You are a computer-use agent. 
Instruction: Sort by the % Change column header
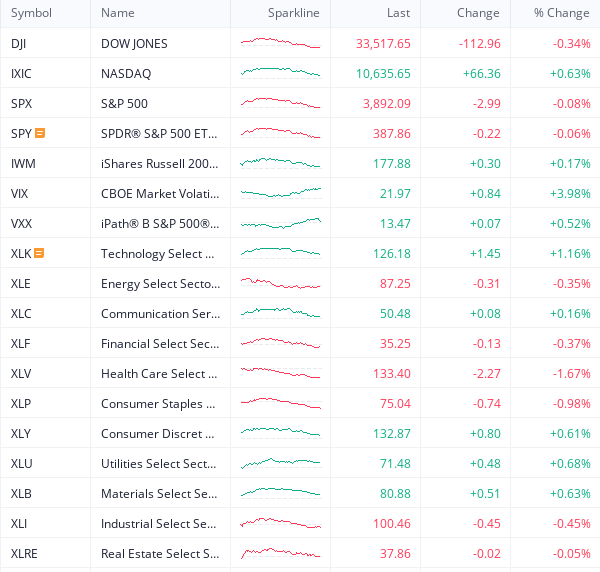(x=562, y=13)
